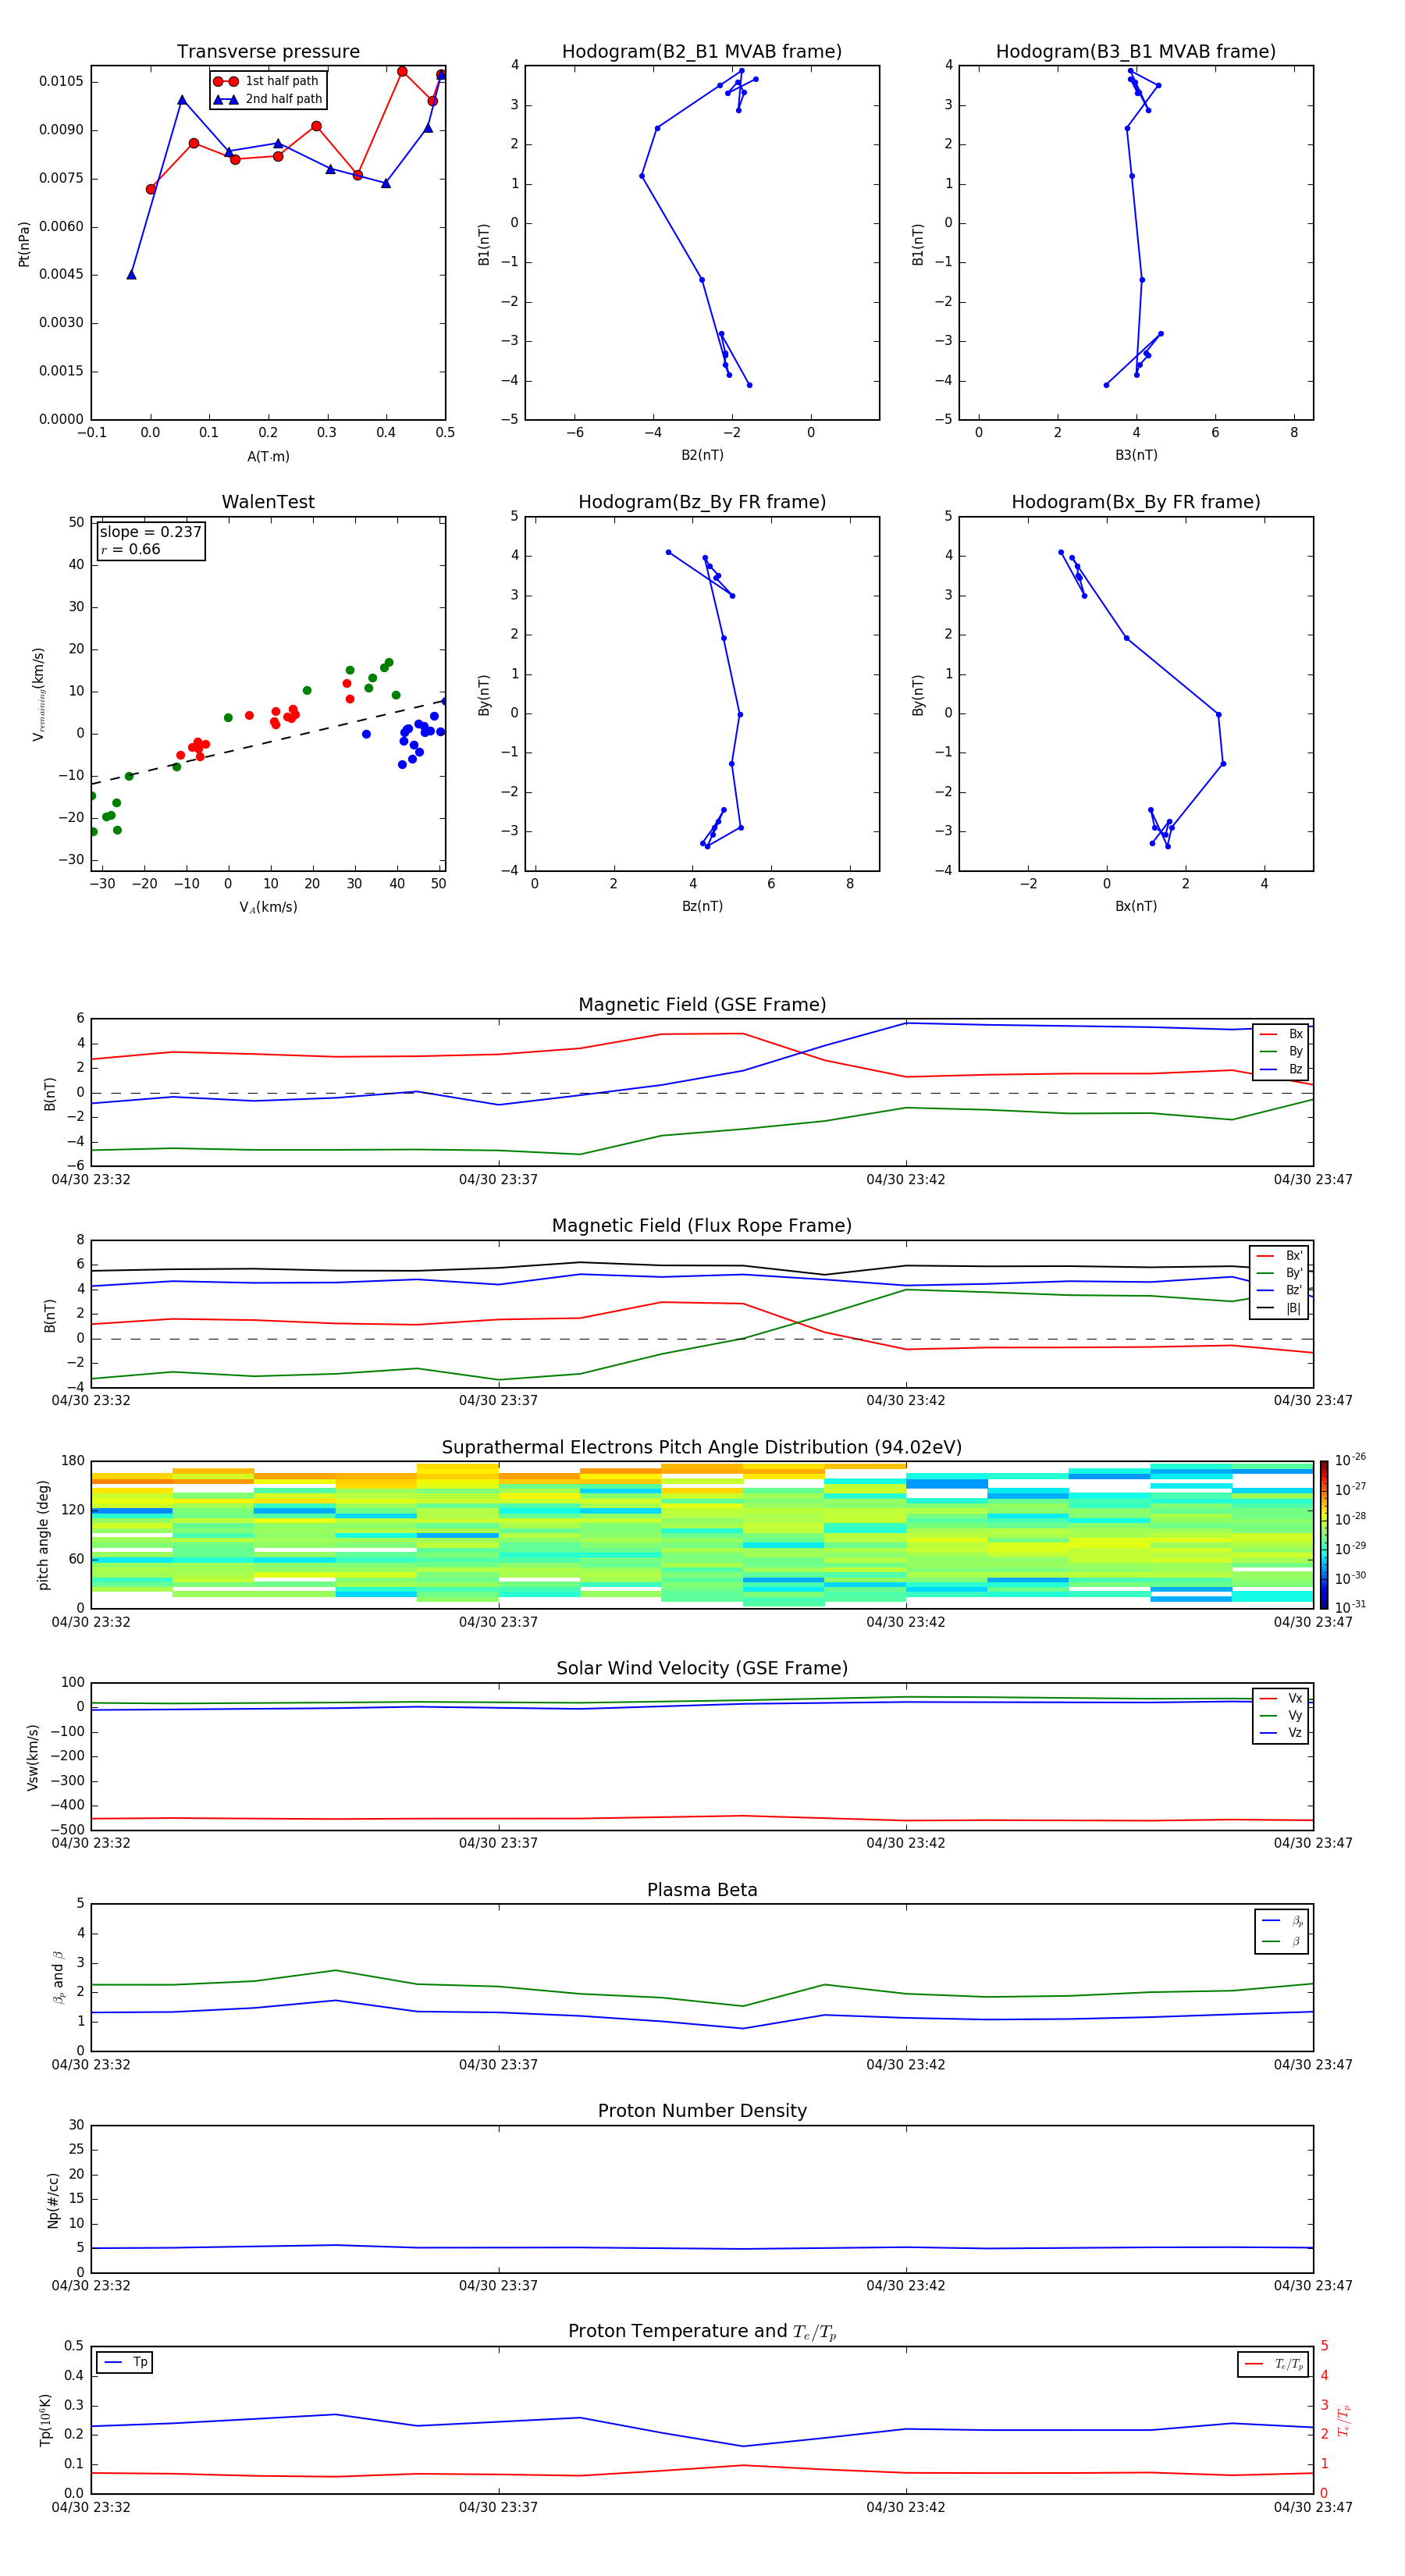Click '2nd half path' legend entry
The image size is (1405, 2576).
click(268, 99)
